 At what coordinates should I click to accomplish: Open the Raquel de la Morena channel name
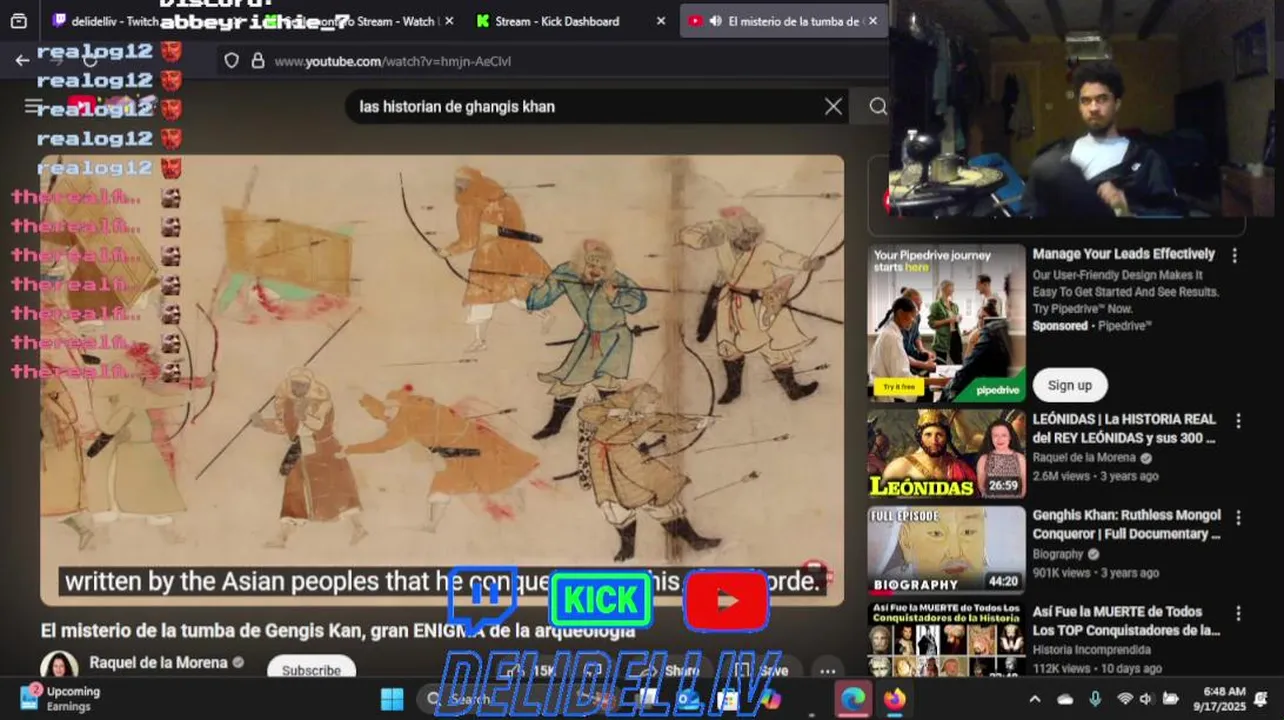click(158, 662)
